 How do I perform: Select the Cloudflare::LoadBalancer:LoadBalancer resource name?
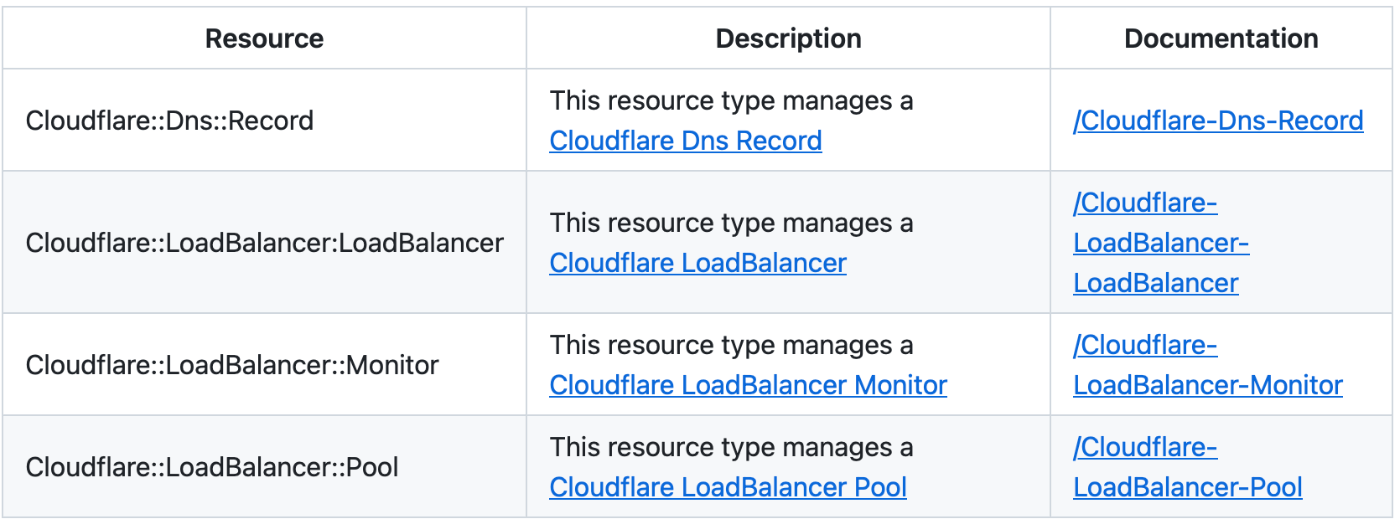(x=264, y=243)
